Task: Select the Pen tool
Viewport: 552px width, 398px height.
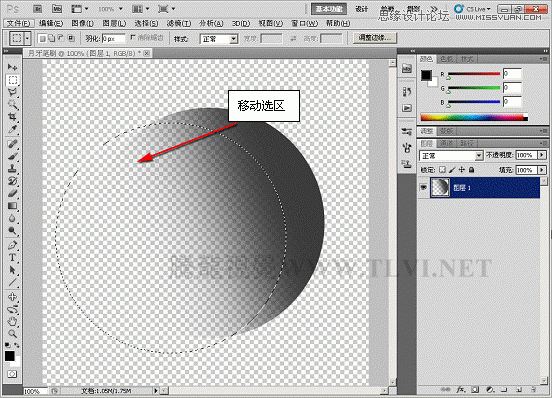Action: pyautogui.click(x=12, y=245)
